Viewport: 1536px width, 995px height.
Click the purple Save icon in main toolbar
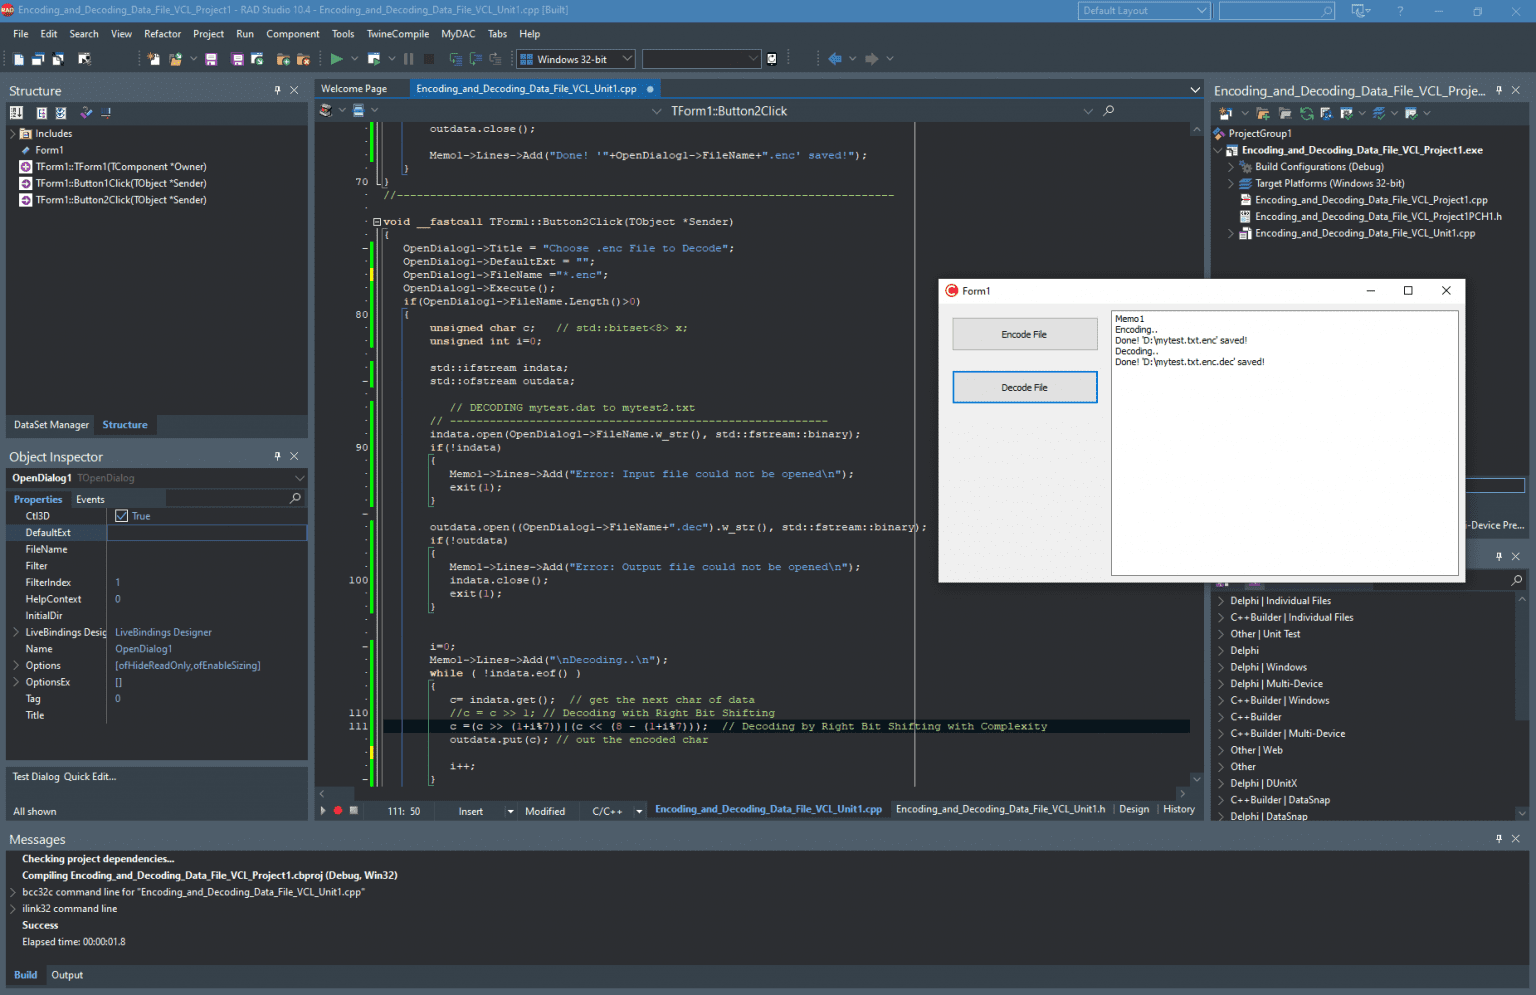click(x=211, y=59)
